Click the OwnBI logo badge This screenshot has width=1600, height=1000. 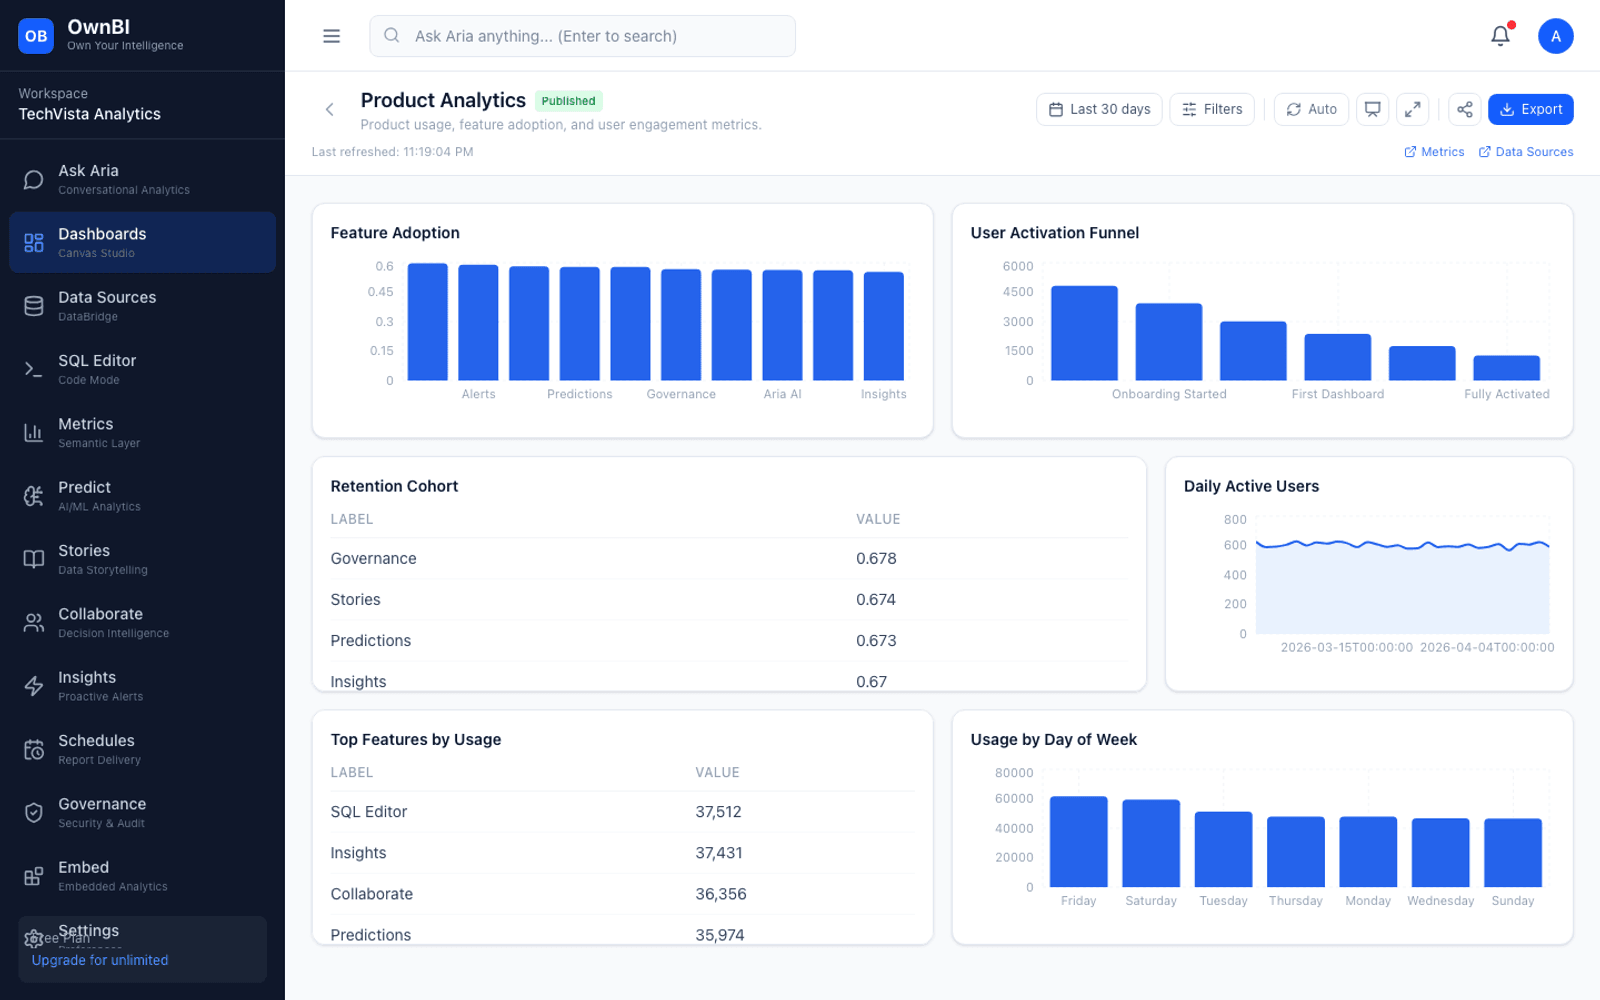coord(36,36)
